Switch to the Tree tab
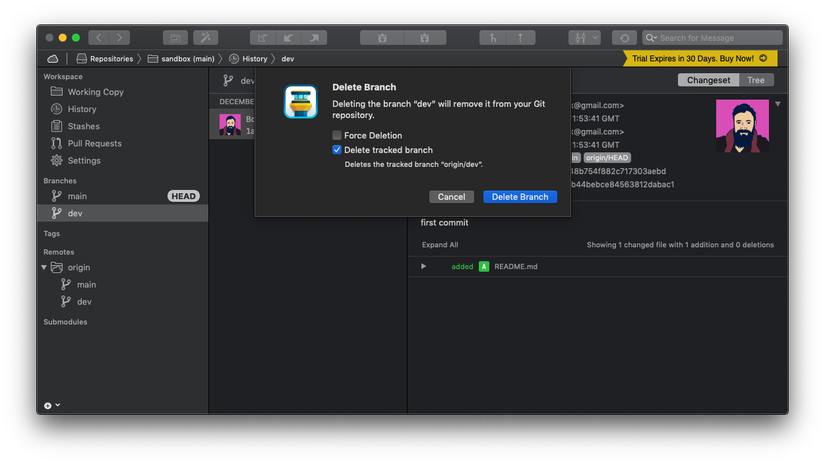Image resolution: width=825 pixels, height=463 pixels. 755,80
